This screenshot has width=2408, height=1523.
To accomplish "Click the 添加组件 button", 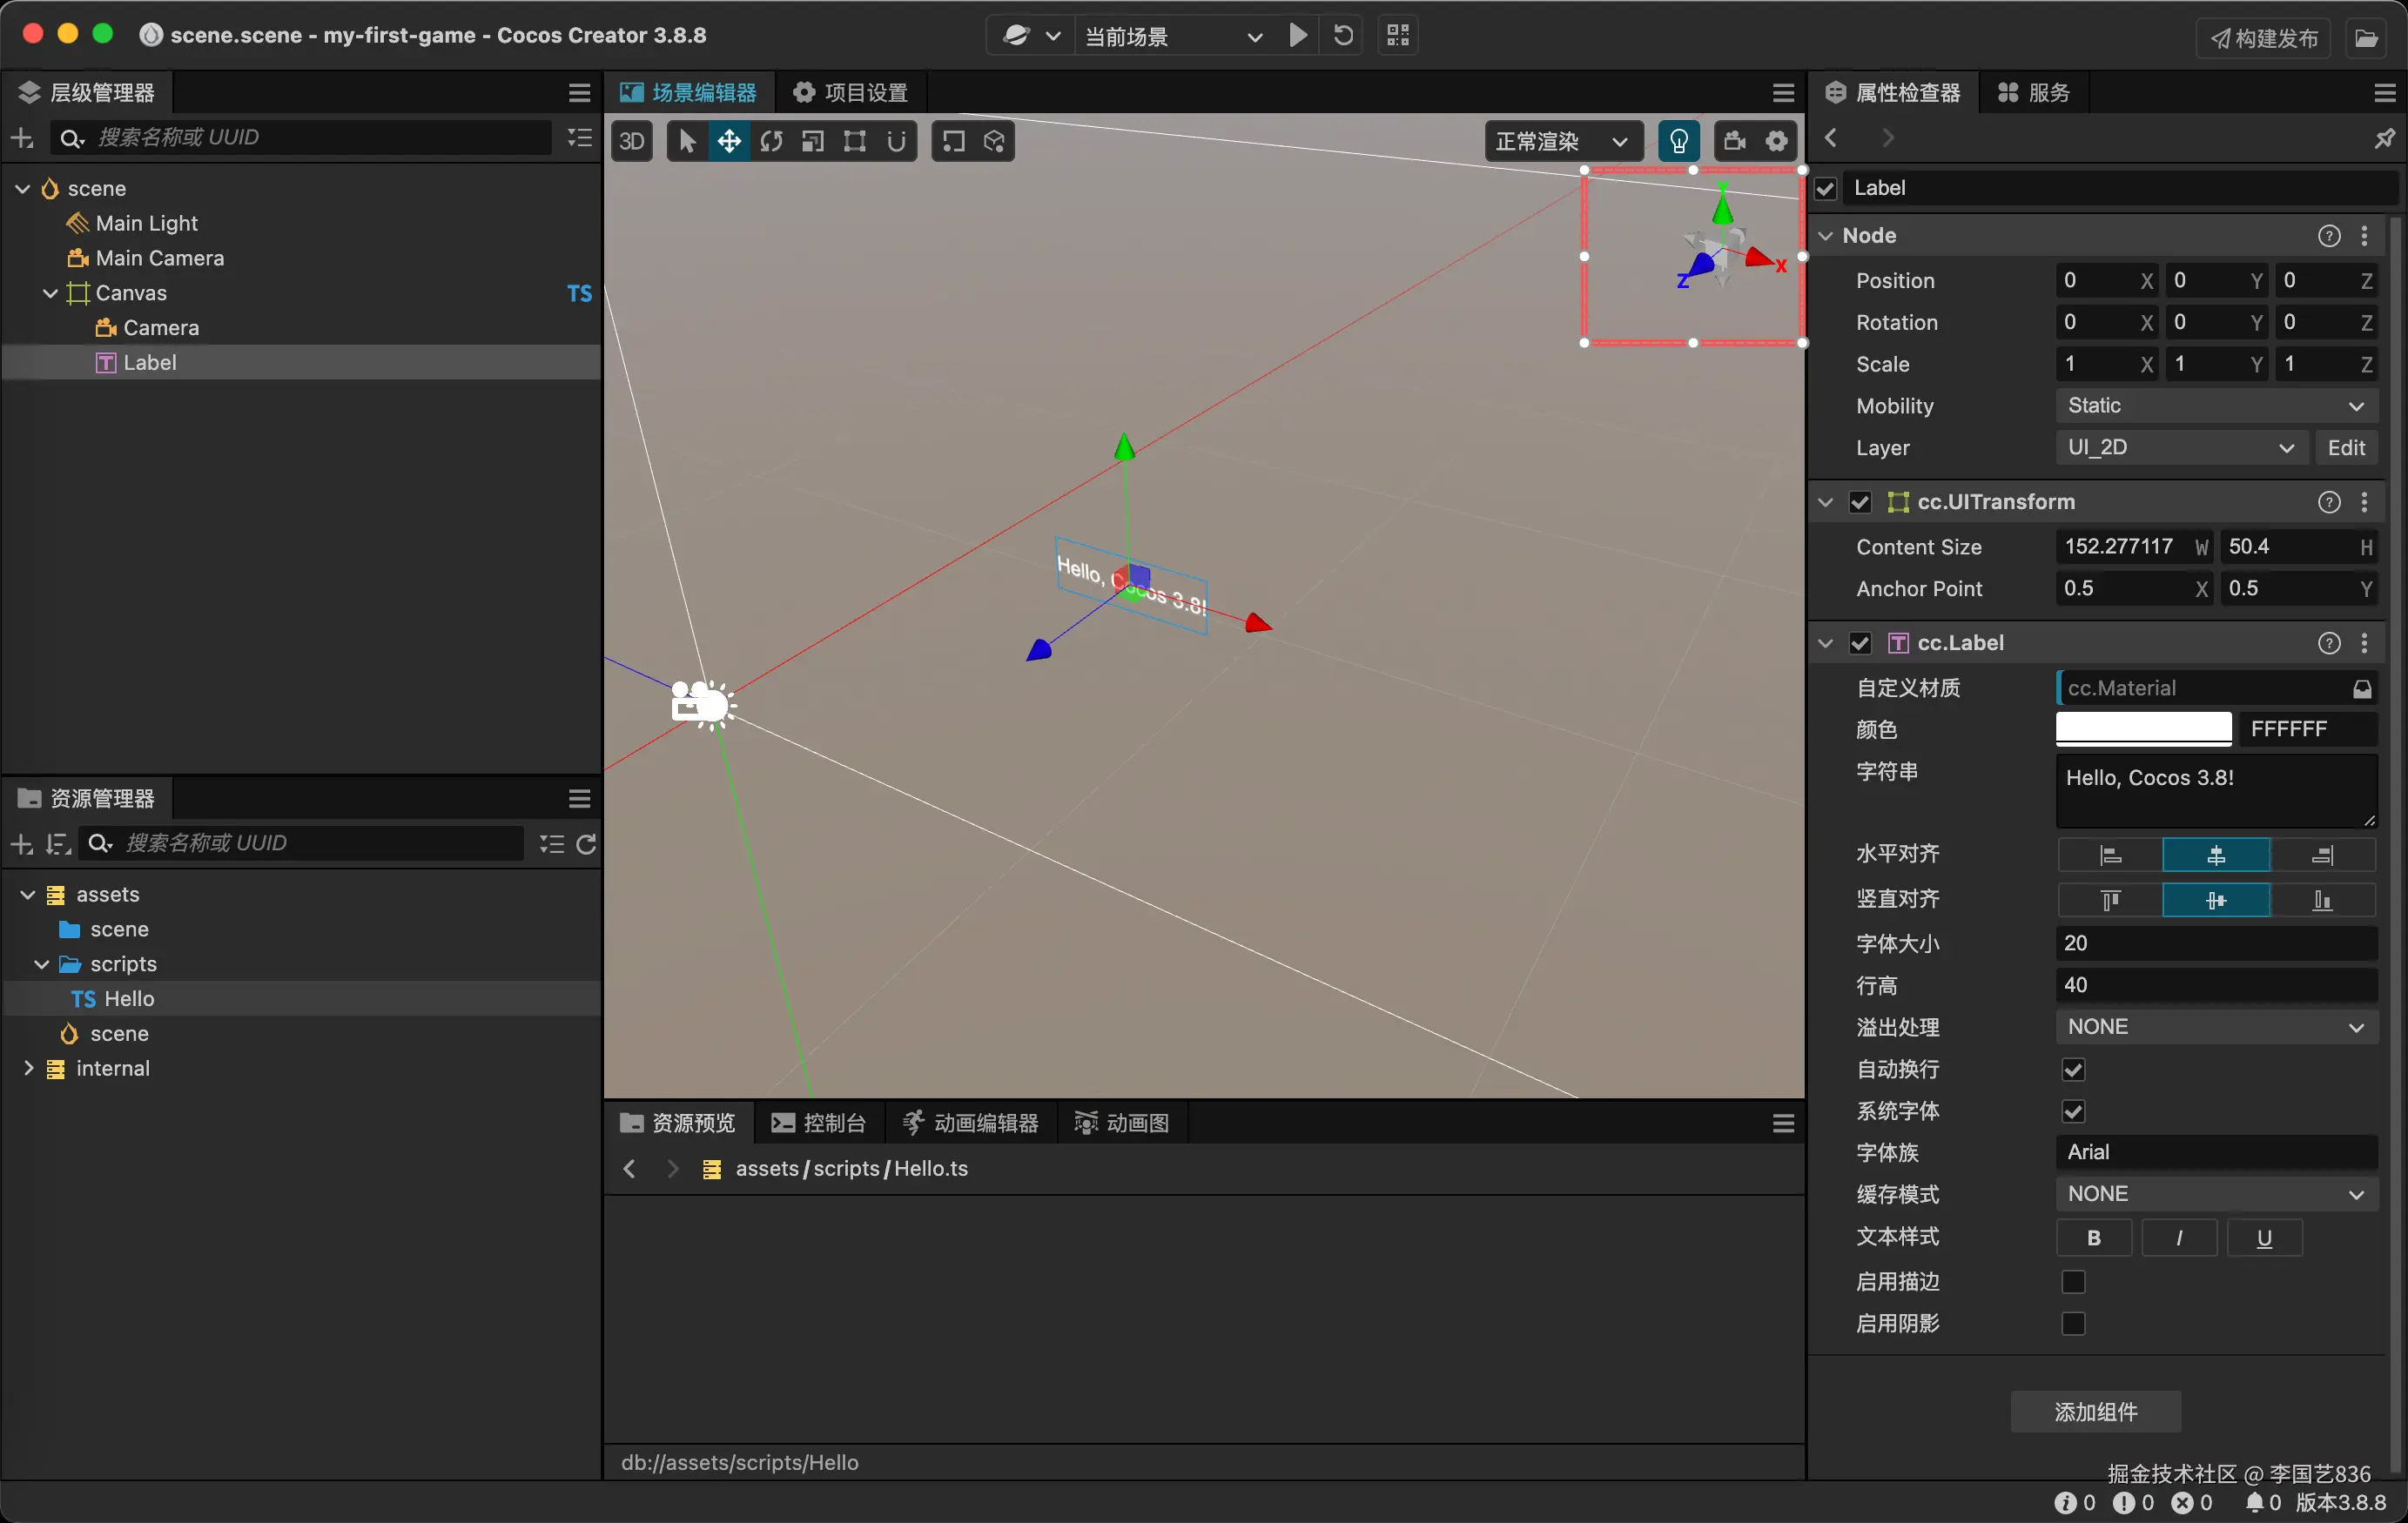I will (x=2095, y=1411).
